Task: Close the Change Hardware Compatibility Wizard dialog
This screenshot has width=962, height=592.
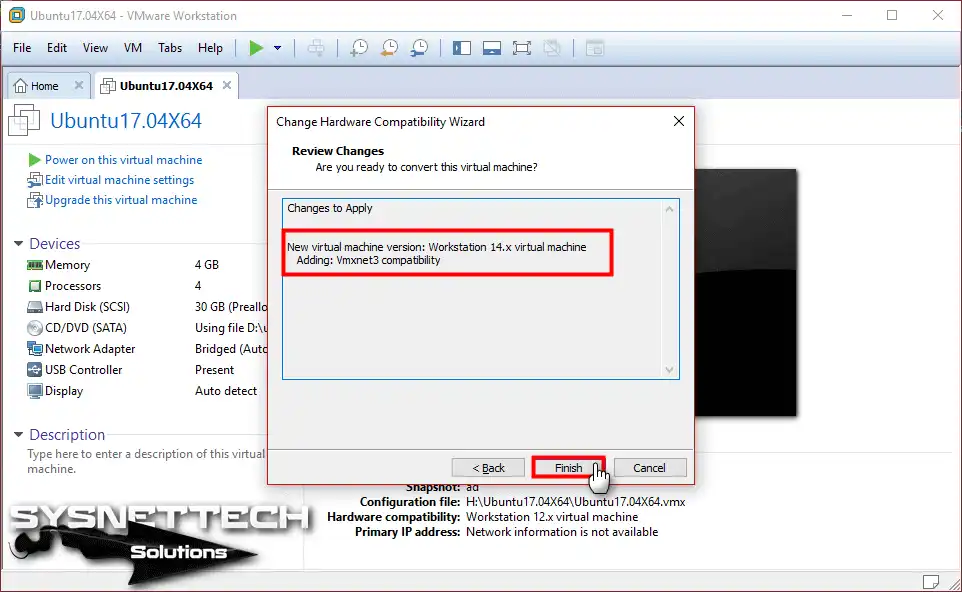Action: pyautogui.click(x=679, y=121)
